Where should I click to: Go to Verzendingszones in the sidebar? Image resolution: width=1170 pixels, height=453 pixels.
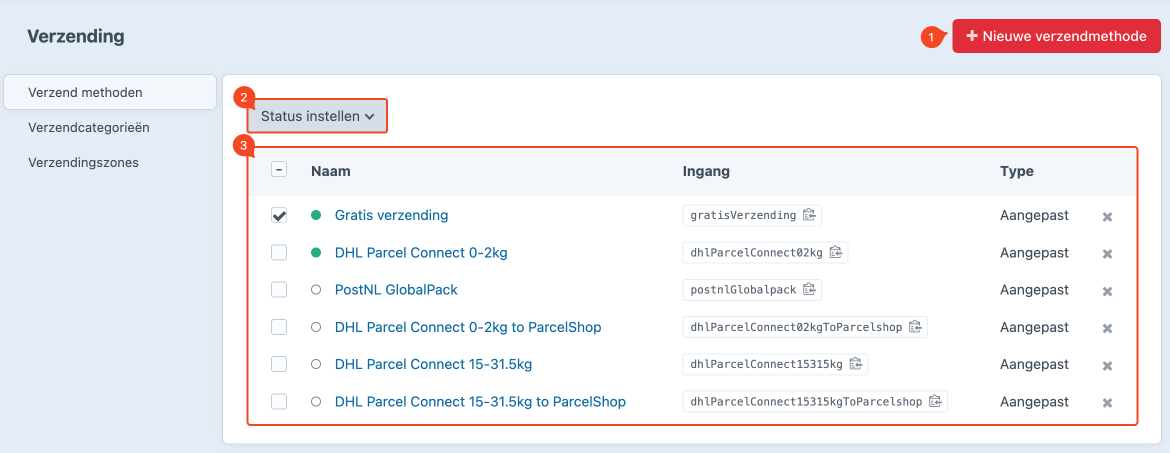coord(84,162)
